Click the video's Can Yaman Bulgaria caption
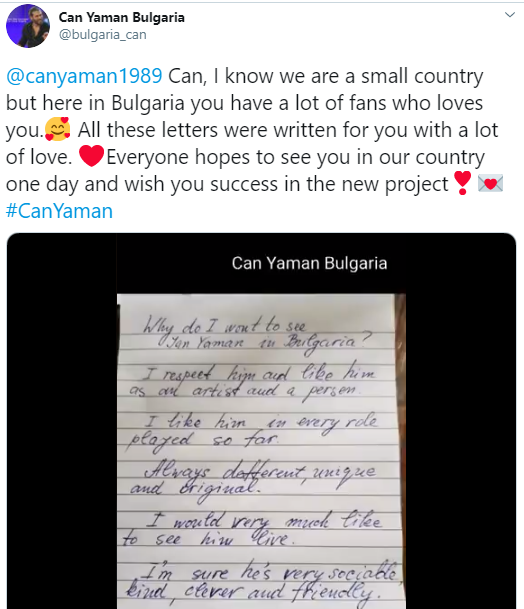The image size is (524, 609). [x=309, y=263]
